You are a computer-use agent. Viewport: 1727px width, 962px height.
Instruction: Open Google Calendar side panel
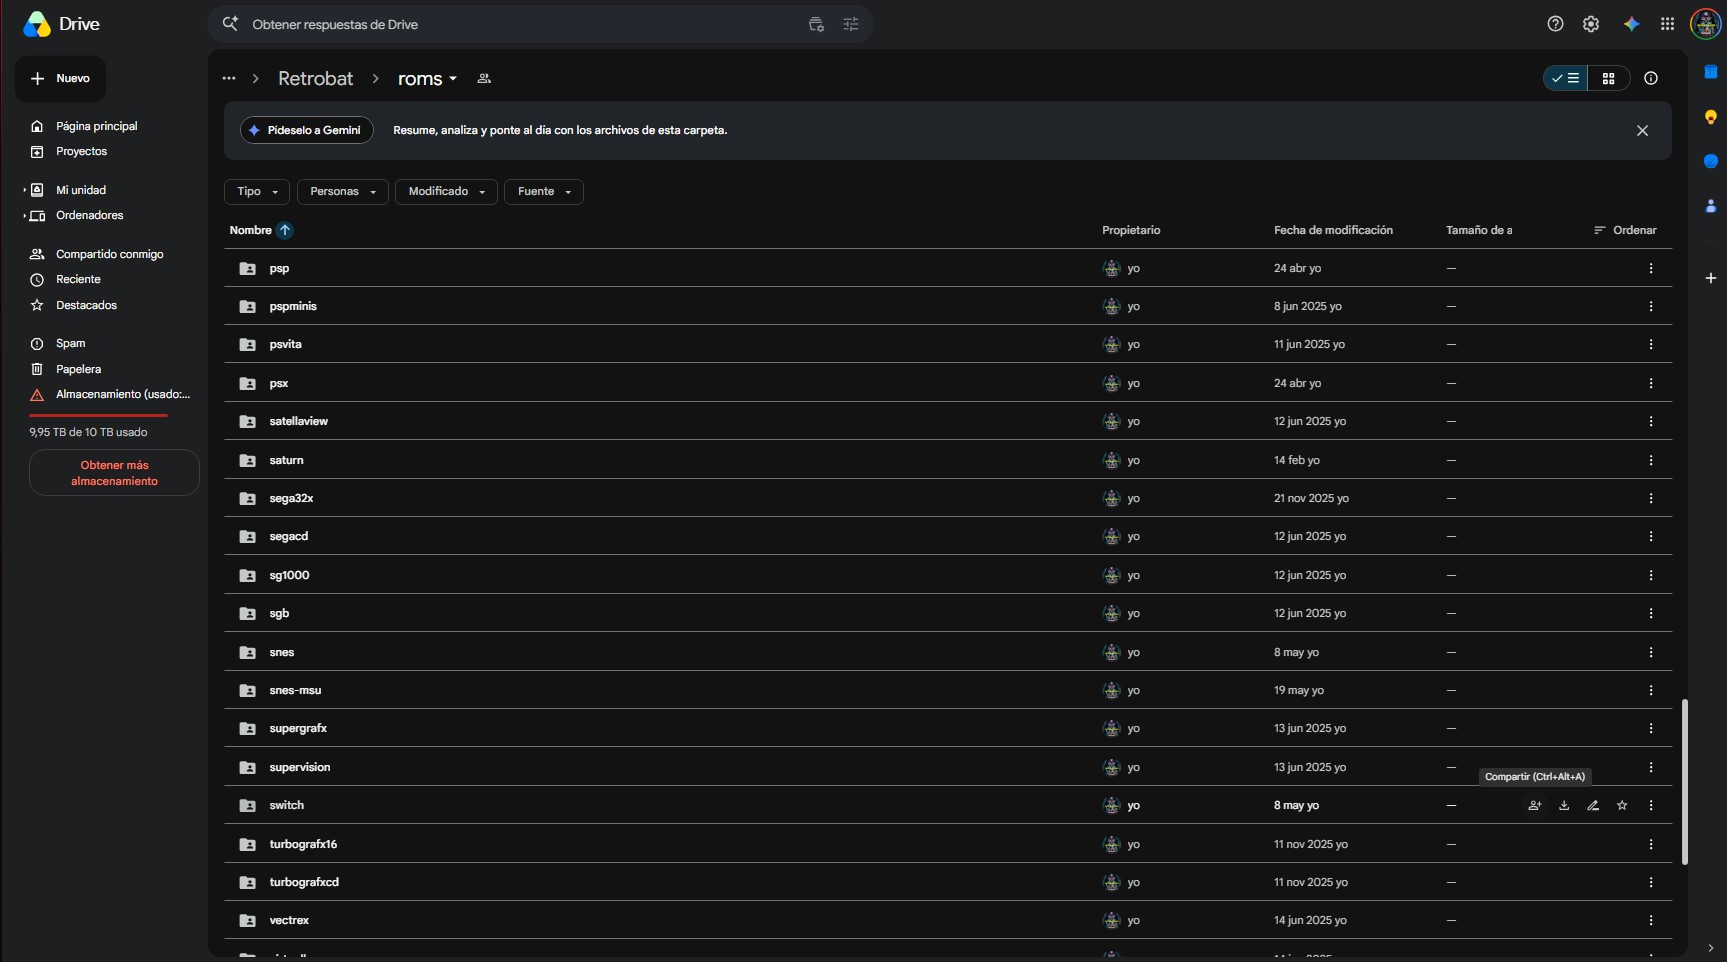point(1710,72)
